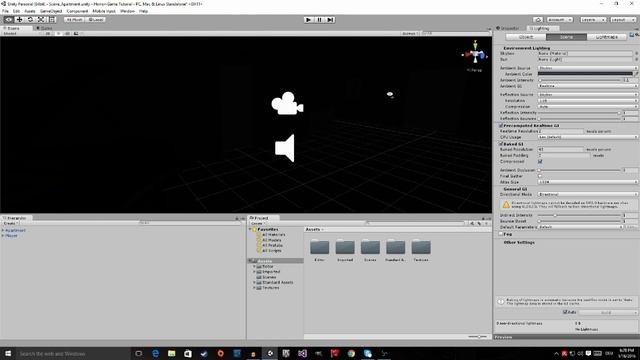The width and height of the screenshot is (640, 360).
Task: Switch to the Lightmaps lighting tab
Action: click(x=607, y=37)
